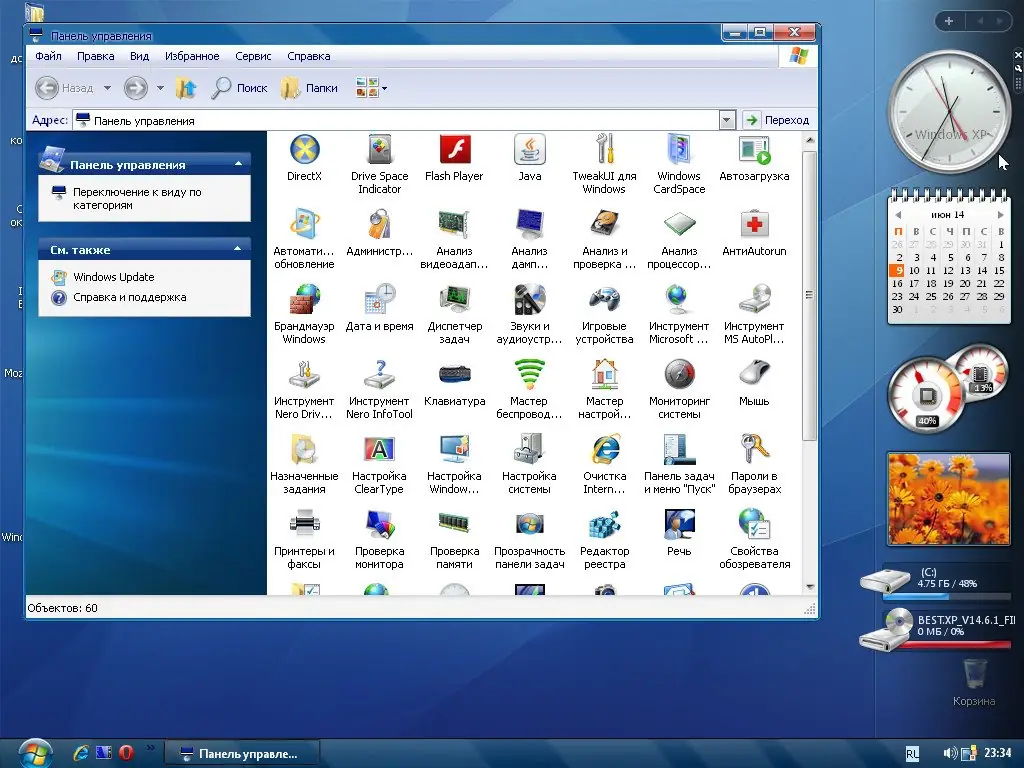Screen dimensions: 1024x768
Task: Collapse the См. также side panel
Action: click(x=238, y=248)
